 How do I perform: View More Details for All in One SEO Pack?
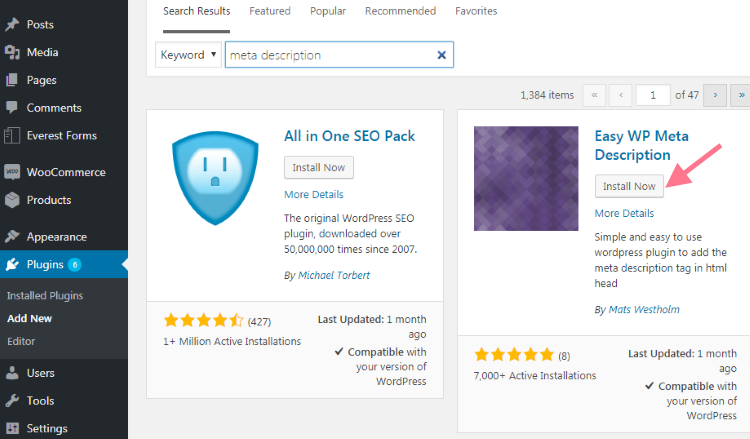pos(314,195)
